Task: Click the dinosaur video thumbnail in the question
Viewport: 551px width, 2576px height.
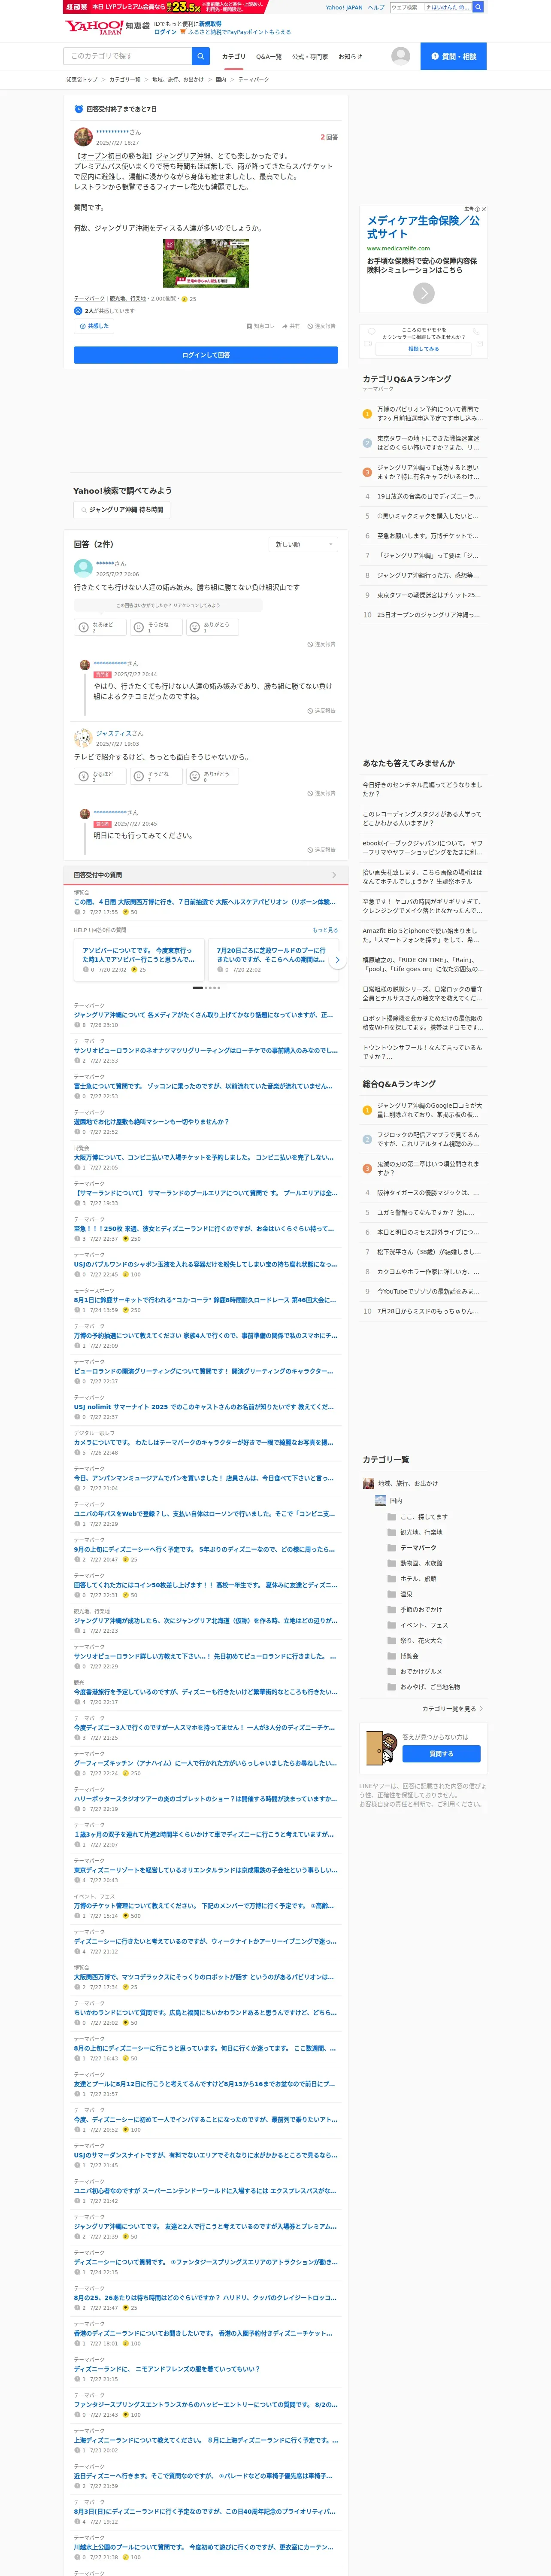Action: [206, 263]
